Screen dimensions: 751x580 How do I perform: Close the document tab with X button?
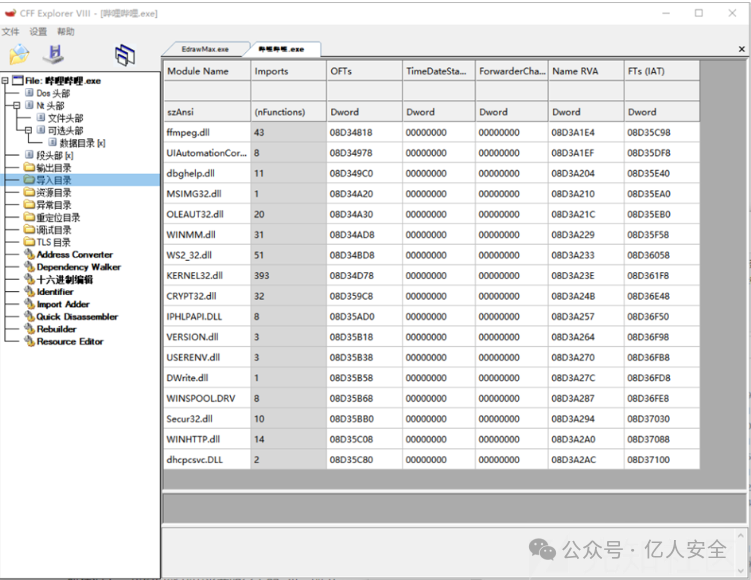click(741, 49)
